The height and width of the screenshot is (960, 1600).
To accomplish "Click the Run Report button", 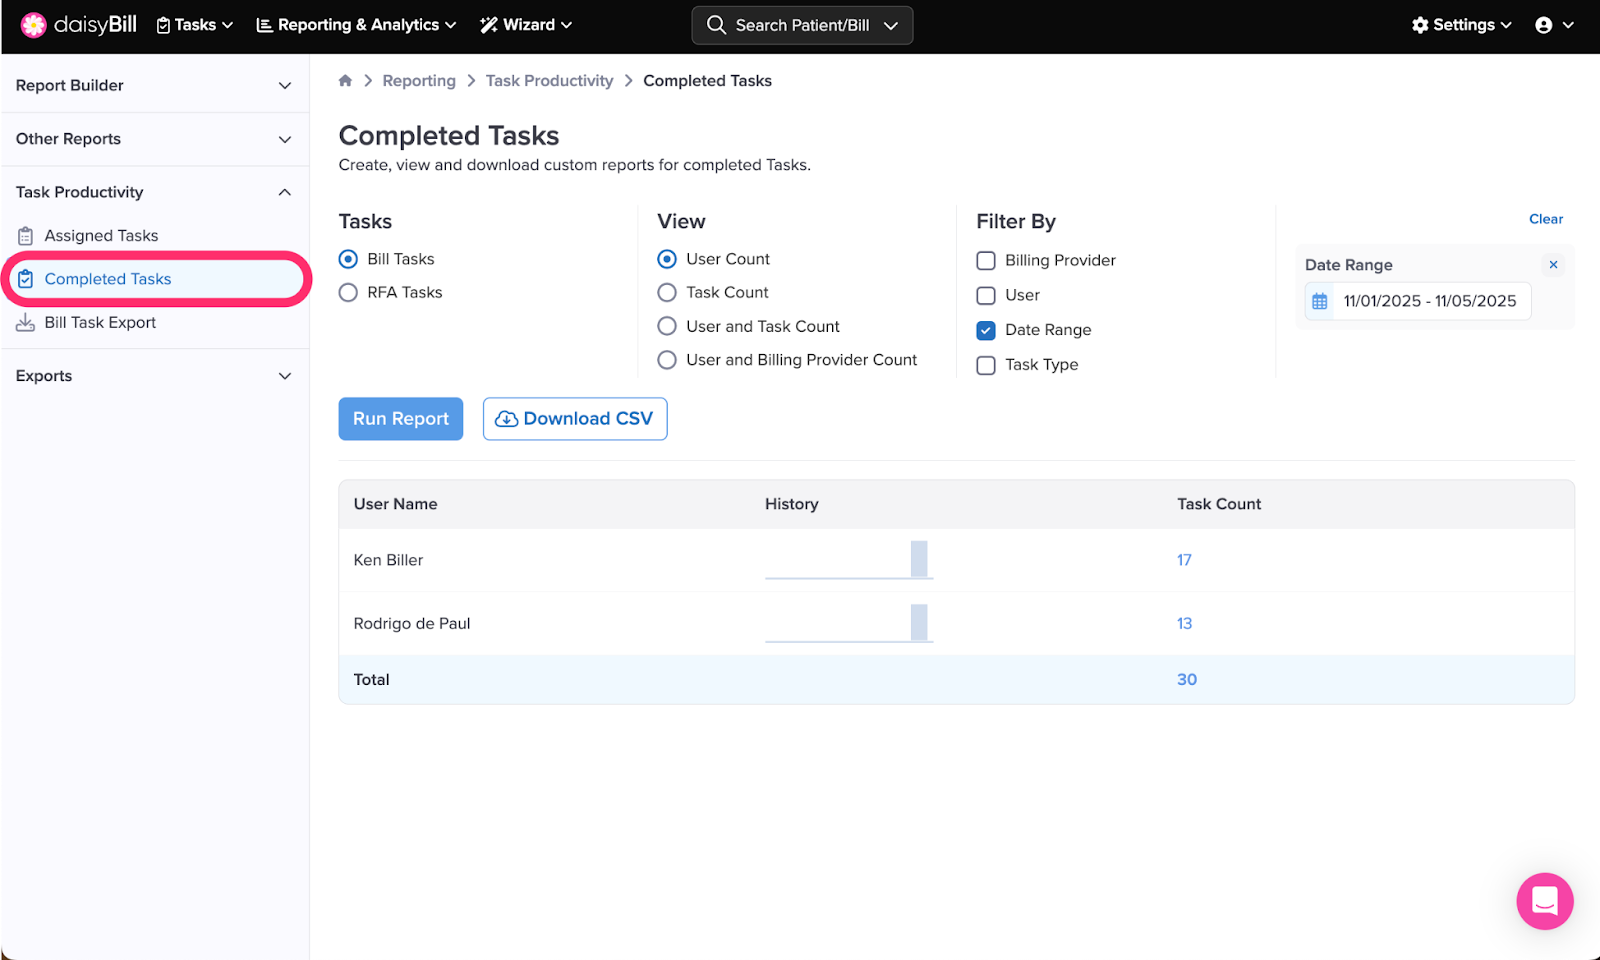I will click(x=400, y=419).
